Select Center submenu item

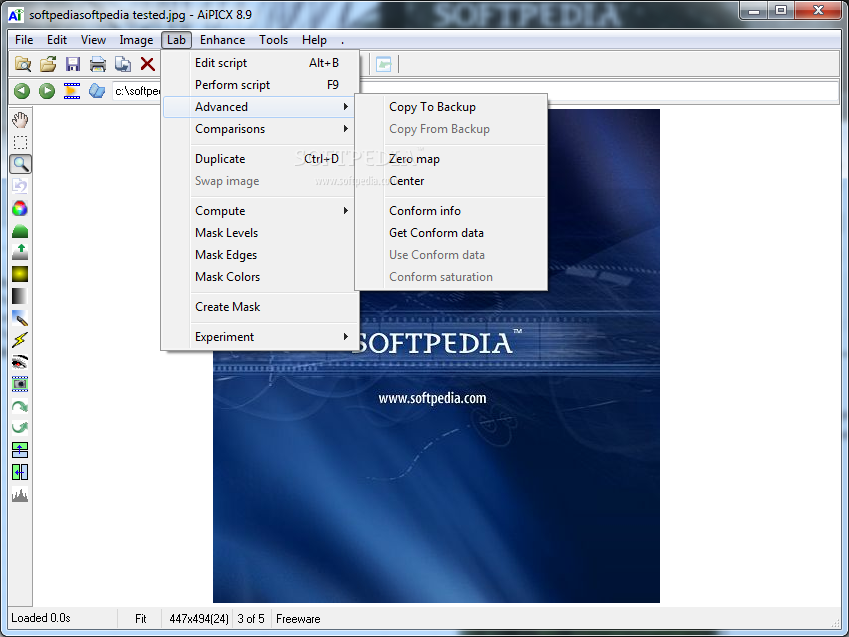pyautogui.click(x=450, y=181)
